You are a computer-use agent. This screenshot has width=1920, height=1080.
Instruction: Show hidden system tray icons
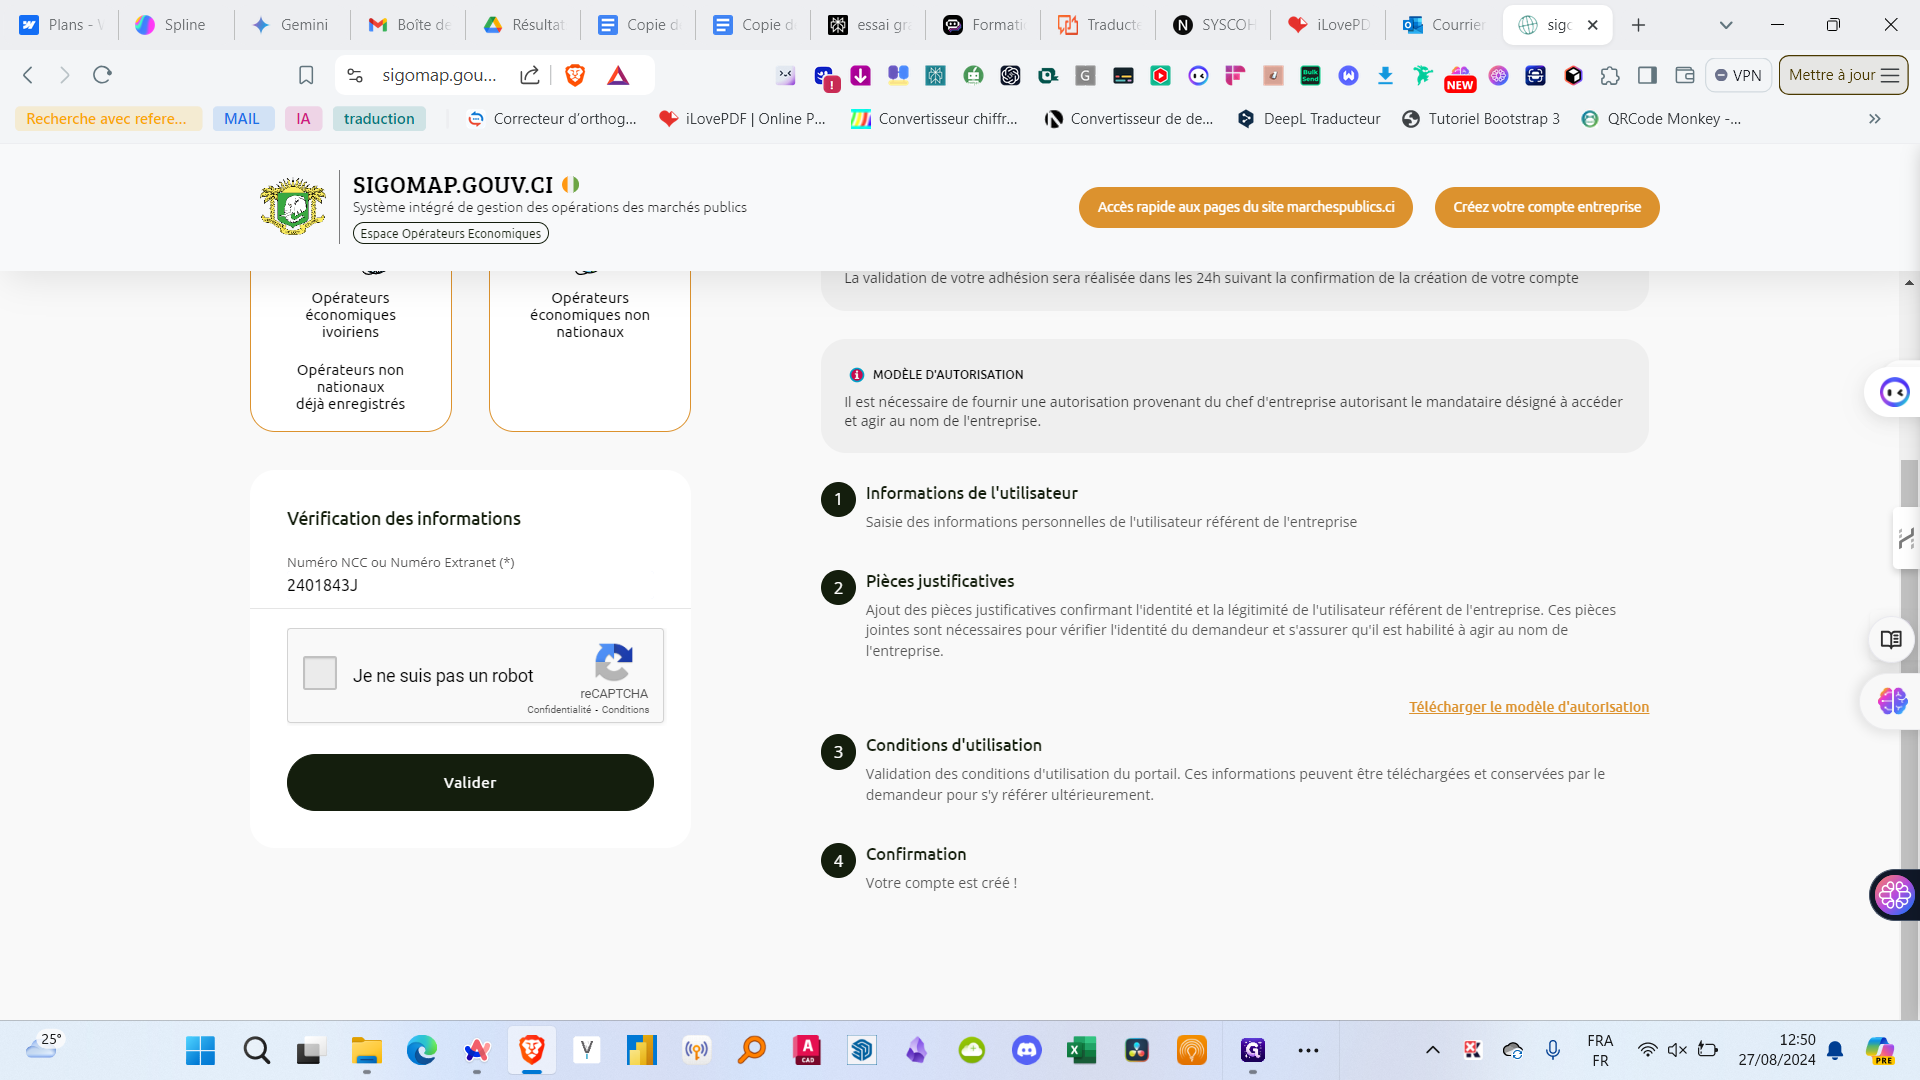point(1432,1050)
